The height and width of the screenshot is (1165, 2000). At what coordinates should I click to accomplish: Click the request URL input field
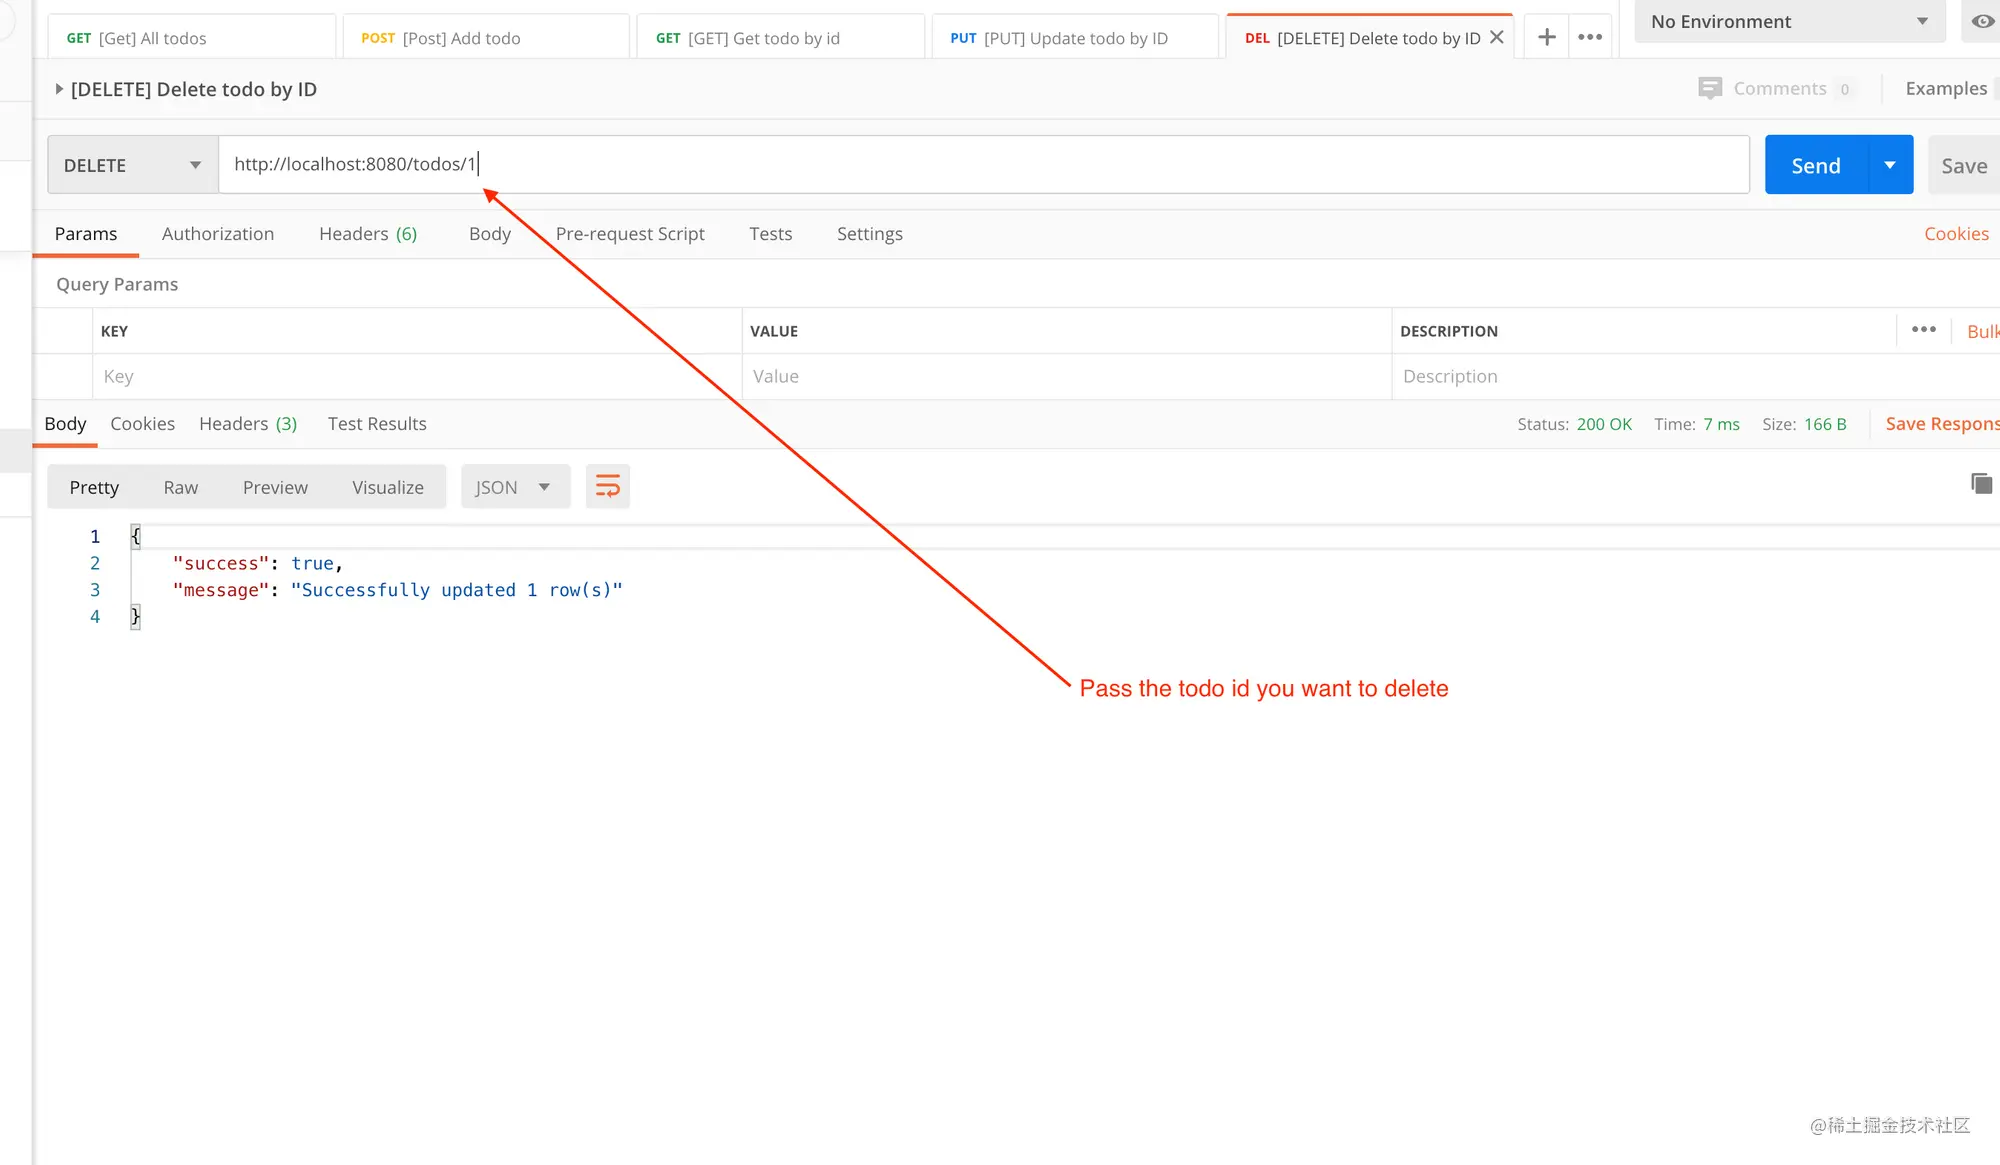point(984,165)
